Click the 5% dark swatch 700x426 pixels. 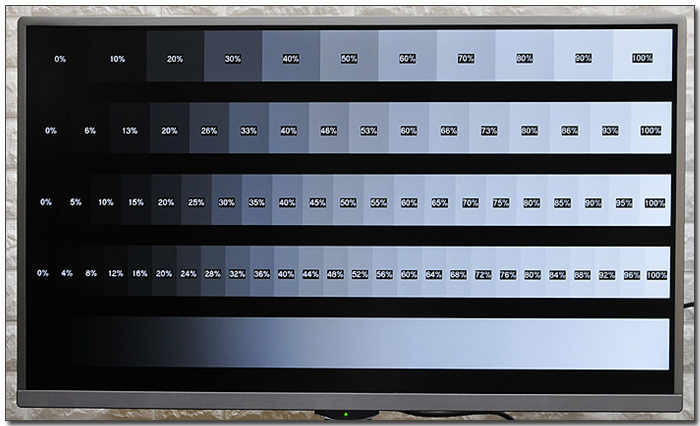point(76,202)
